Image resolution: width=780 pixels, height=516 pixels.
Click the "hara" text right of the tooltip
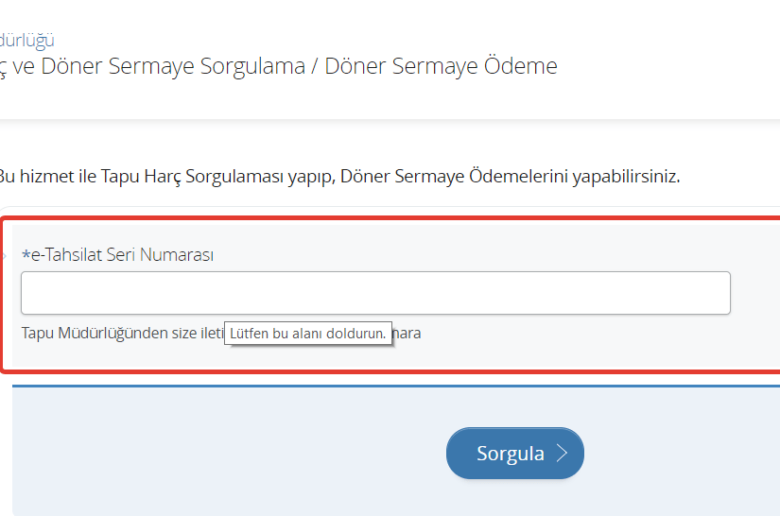tap(407, 333)
